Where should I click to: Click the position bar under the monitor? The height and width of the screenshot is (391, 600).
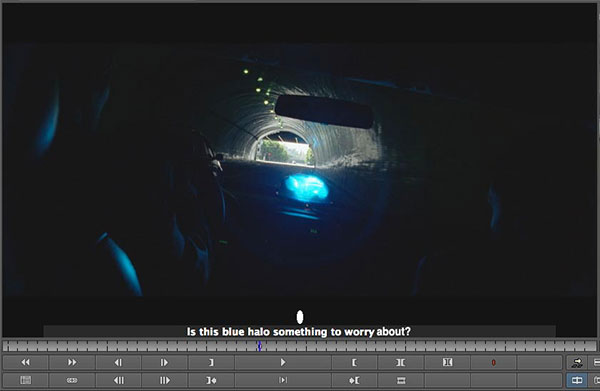coord(300,346)
